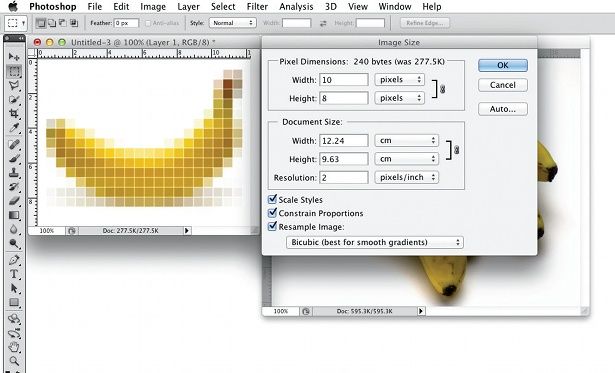Screen dimensions: 615x373
Task: Select the Eyedropper tool
Action: pyautogui.click(x=14, y=128)
